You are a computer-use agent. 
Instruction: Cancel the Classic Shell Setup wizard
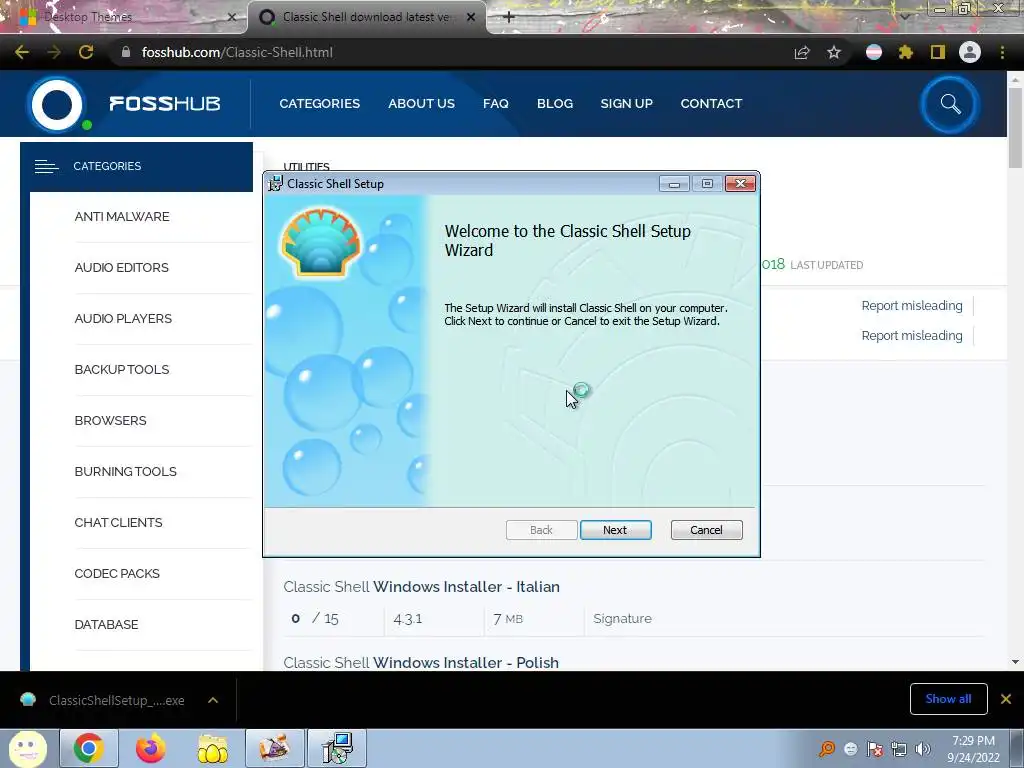706,530
